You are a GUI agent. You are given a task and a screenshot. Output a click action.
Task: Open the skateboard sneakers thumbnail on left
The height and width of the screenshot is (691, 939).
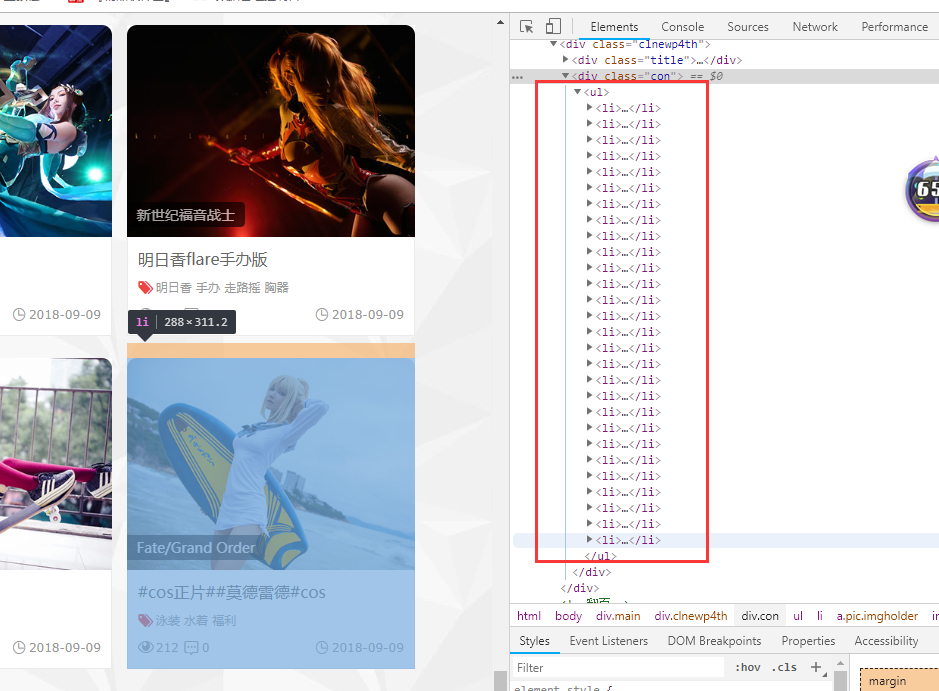[56, 463]
